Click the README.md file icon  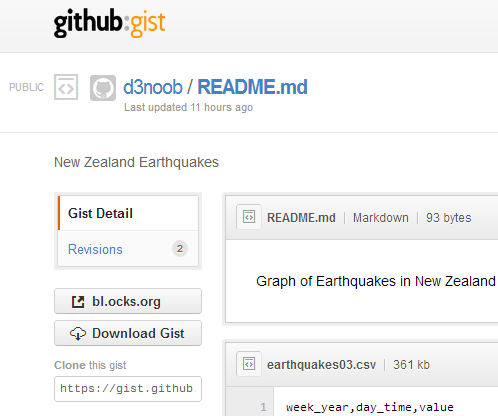point(249,217)
